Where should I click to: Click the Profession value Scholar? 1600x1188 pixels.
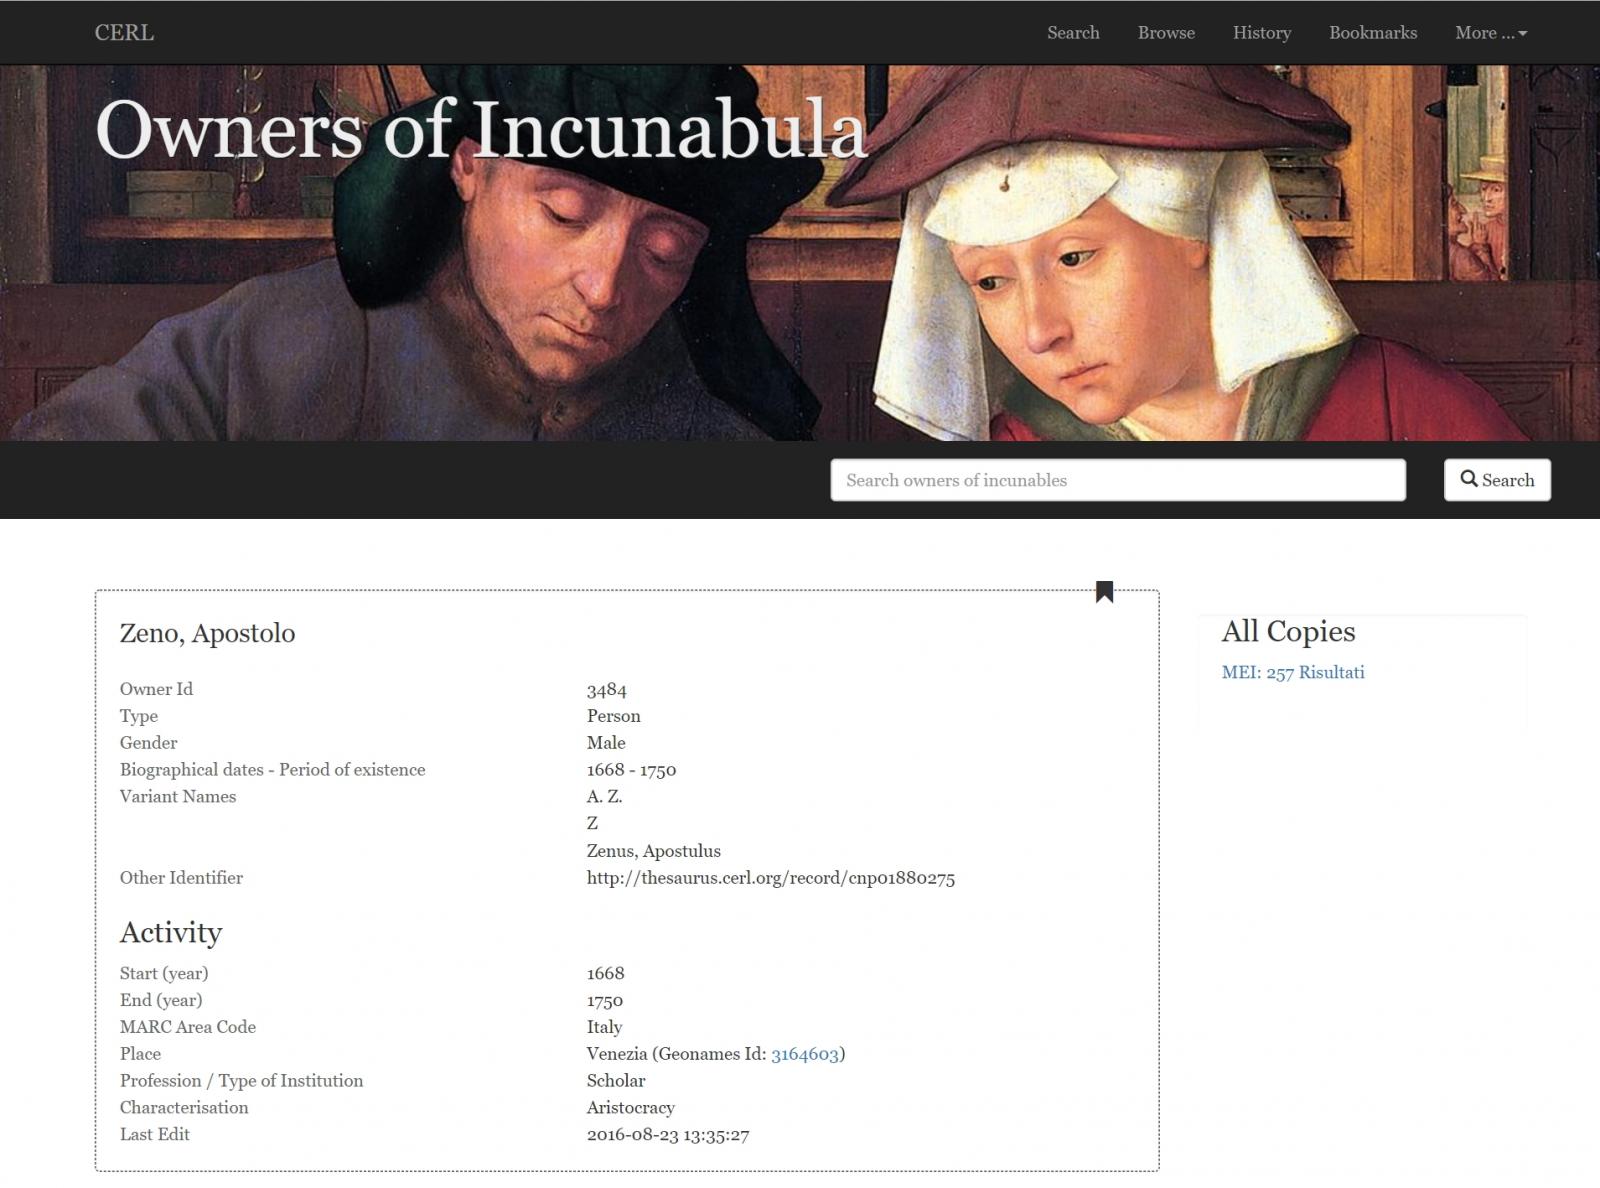[x=615, y=1081]
